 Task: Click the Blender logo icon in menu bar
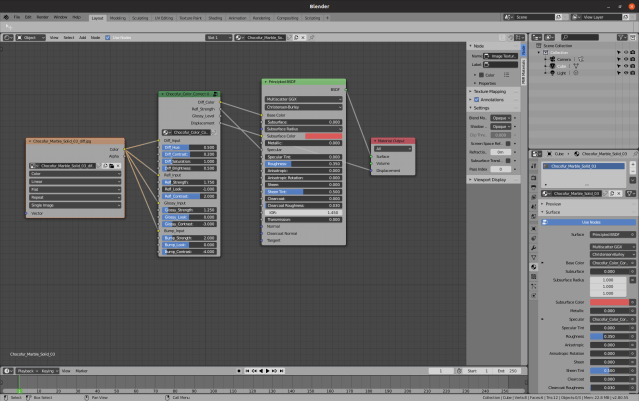coord(7,17)
